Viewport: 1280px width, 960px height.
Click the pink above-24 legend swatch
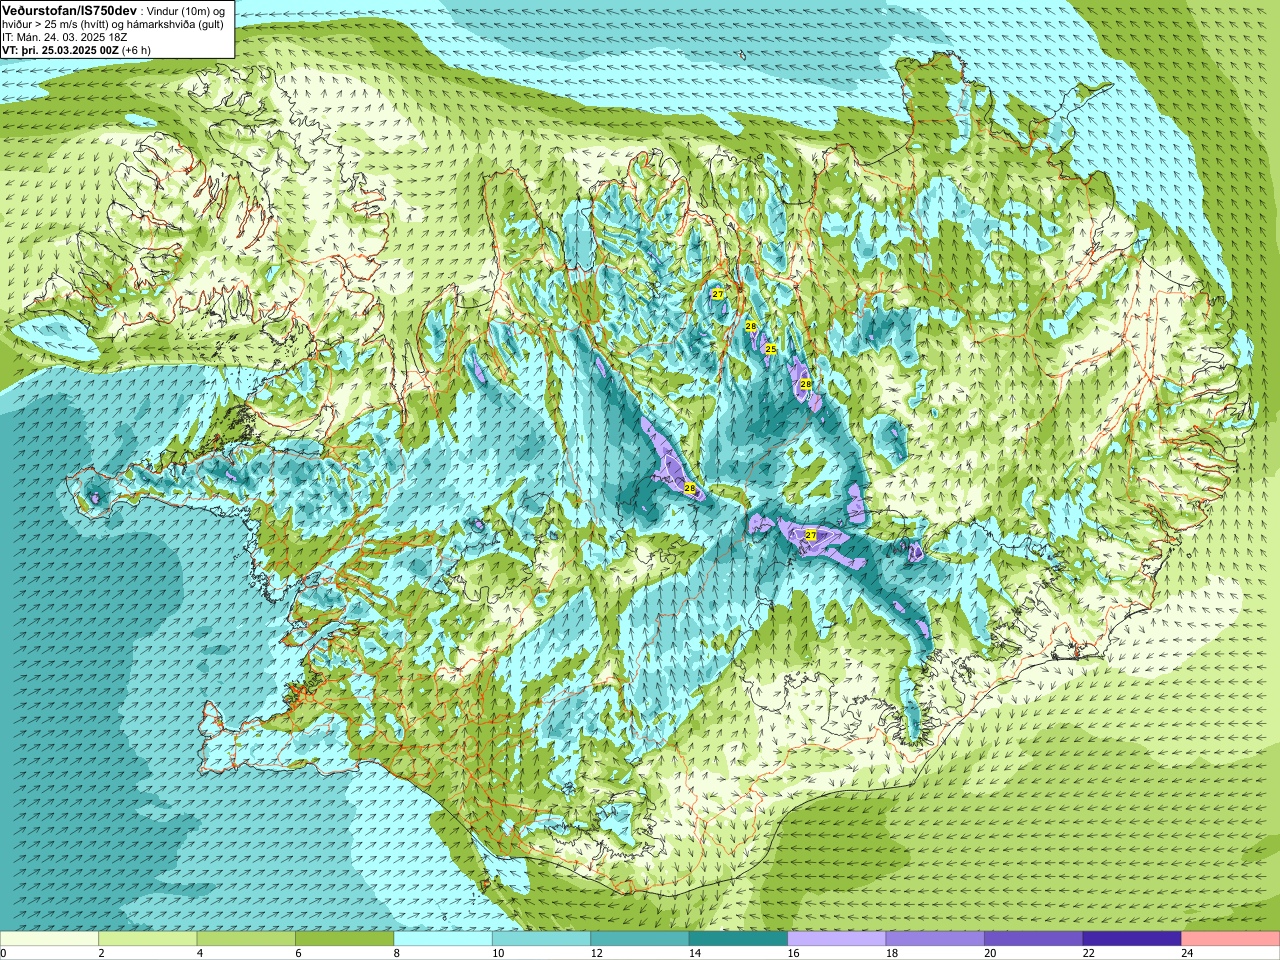tap(1231, 939)
